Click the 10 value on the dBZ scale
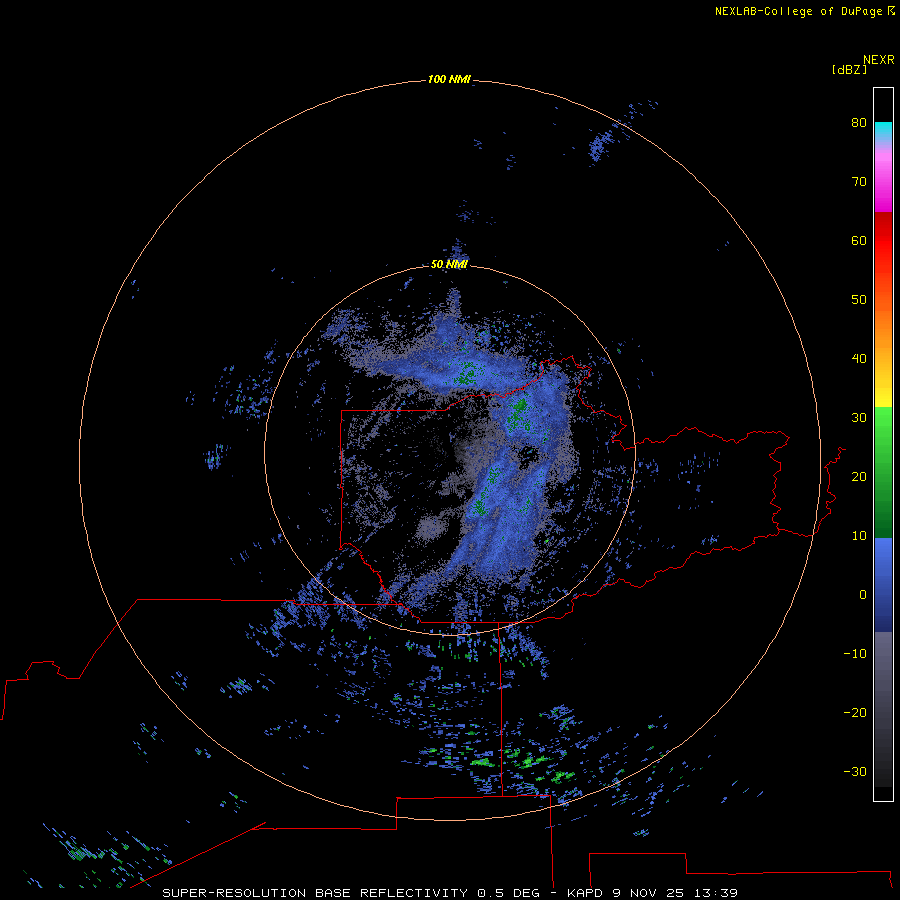Screen dimensions: 900x900 pyautogui.click(x=859, y=536)
